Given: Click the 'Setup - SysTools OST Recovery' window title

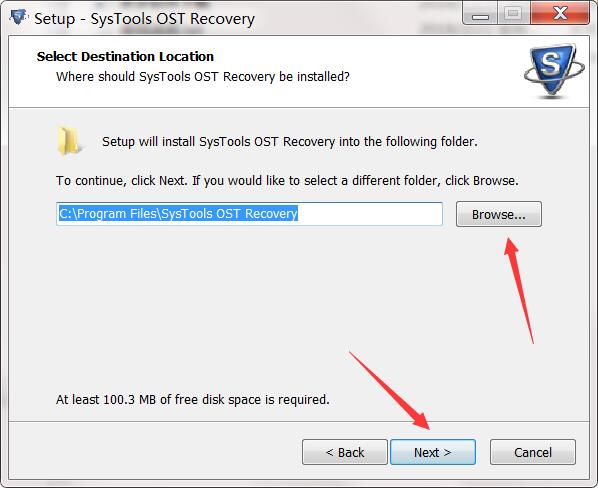Looking at the screenshot, I should [144, 19].
